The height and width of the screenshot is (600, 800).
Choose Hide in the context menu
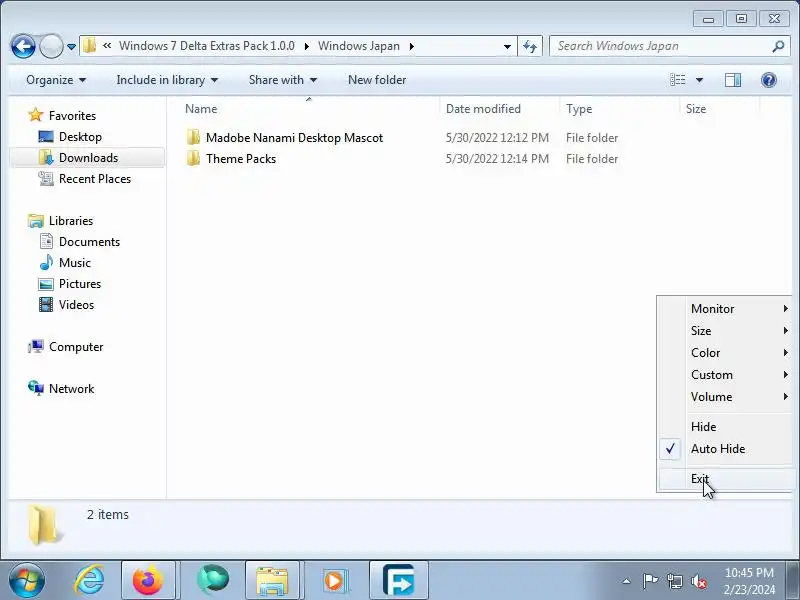pyautogui.click(x=726, y=427)
